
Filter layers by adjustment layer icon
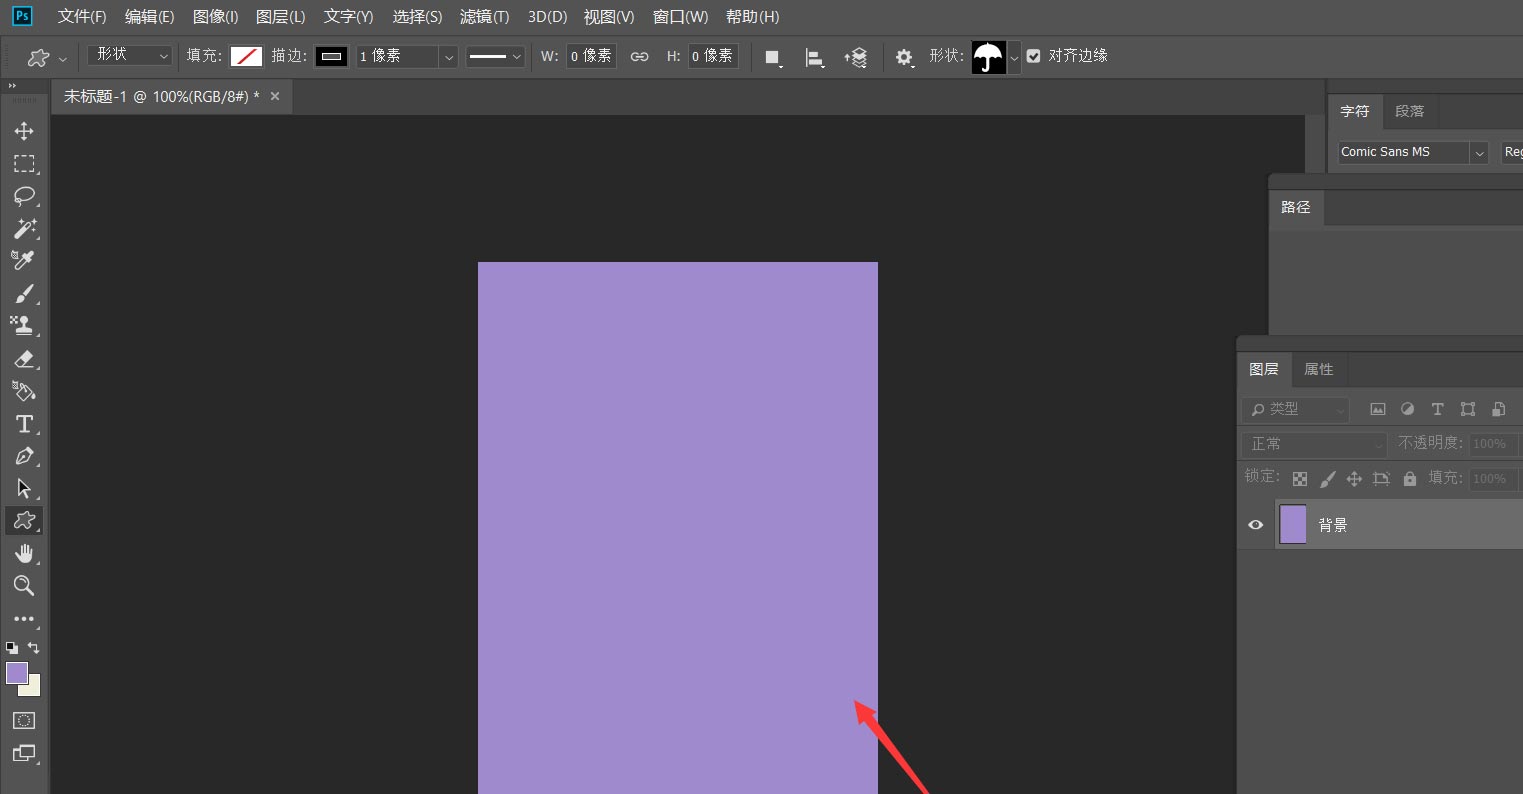(x=1407, y=409)
